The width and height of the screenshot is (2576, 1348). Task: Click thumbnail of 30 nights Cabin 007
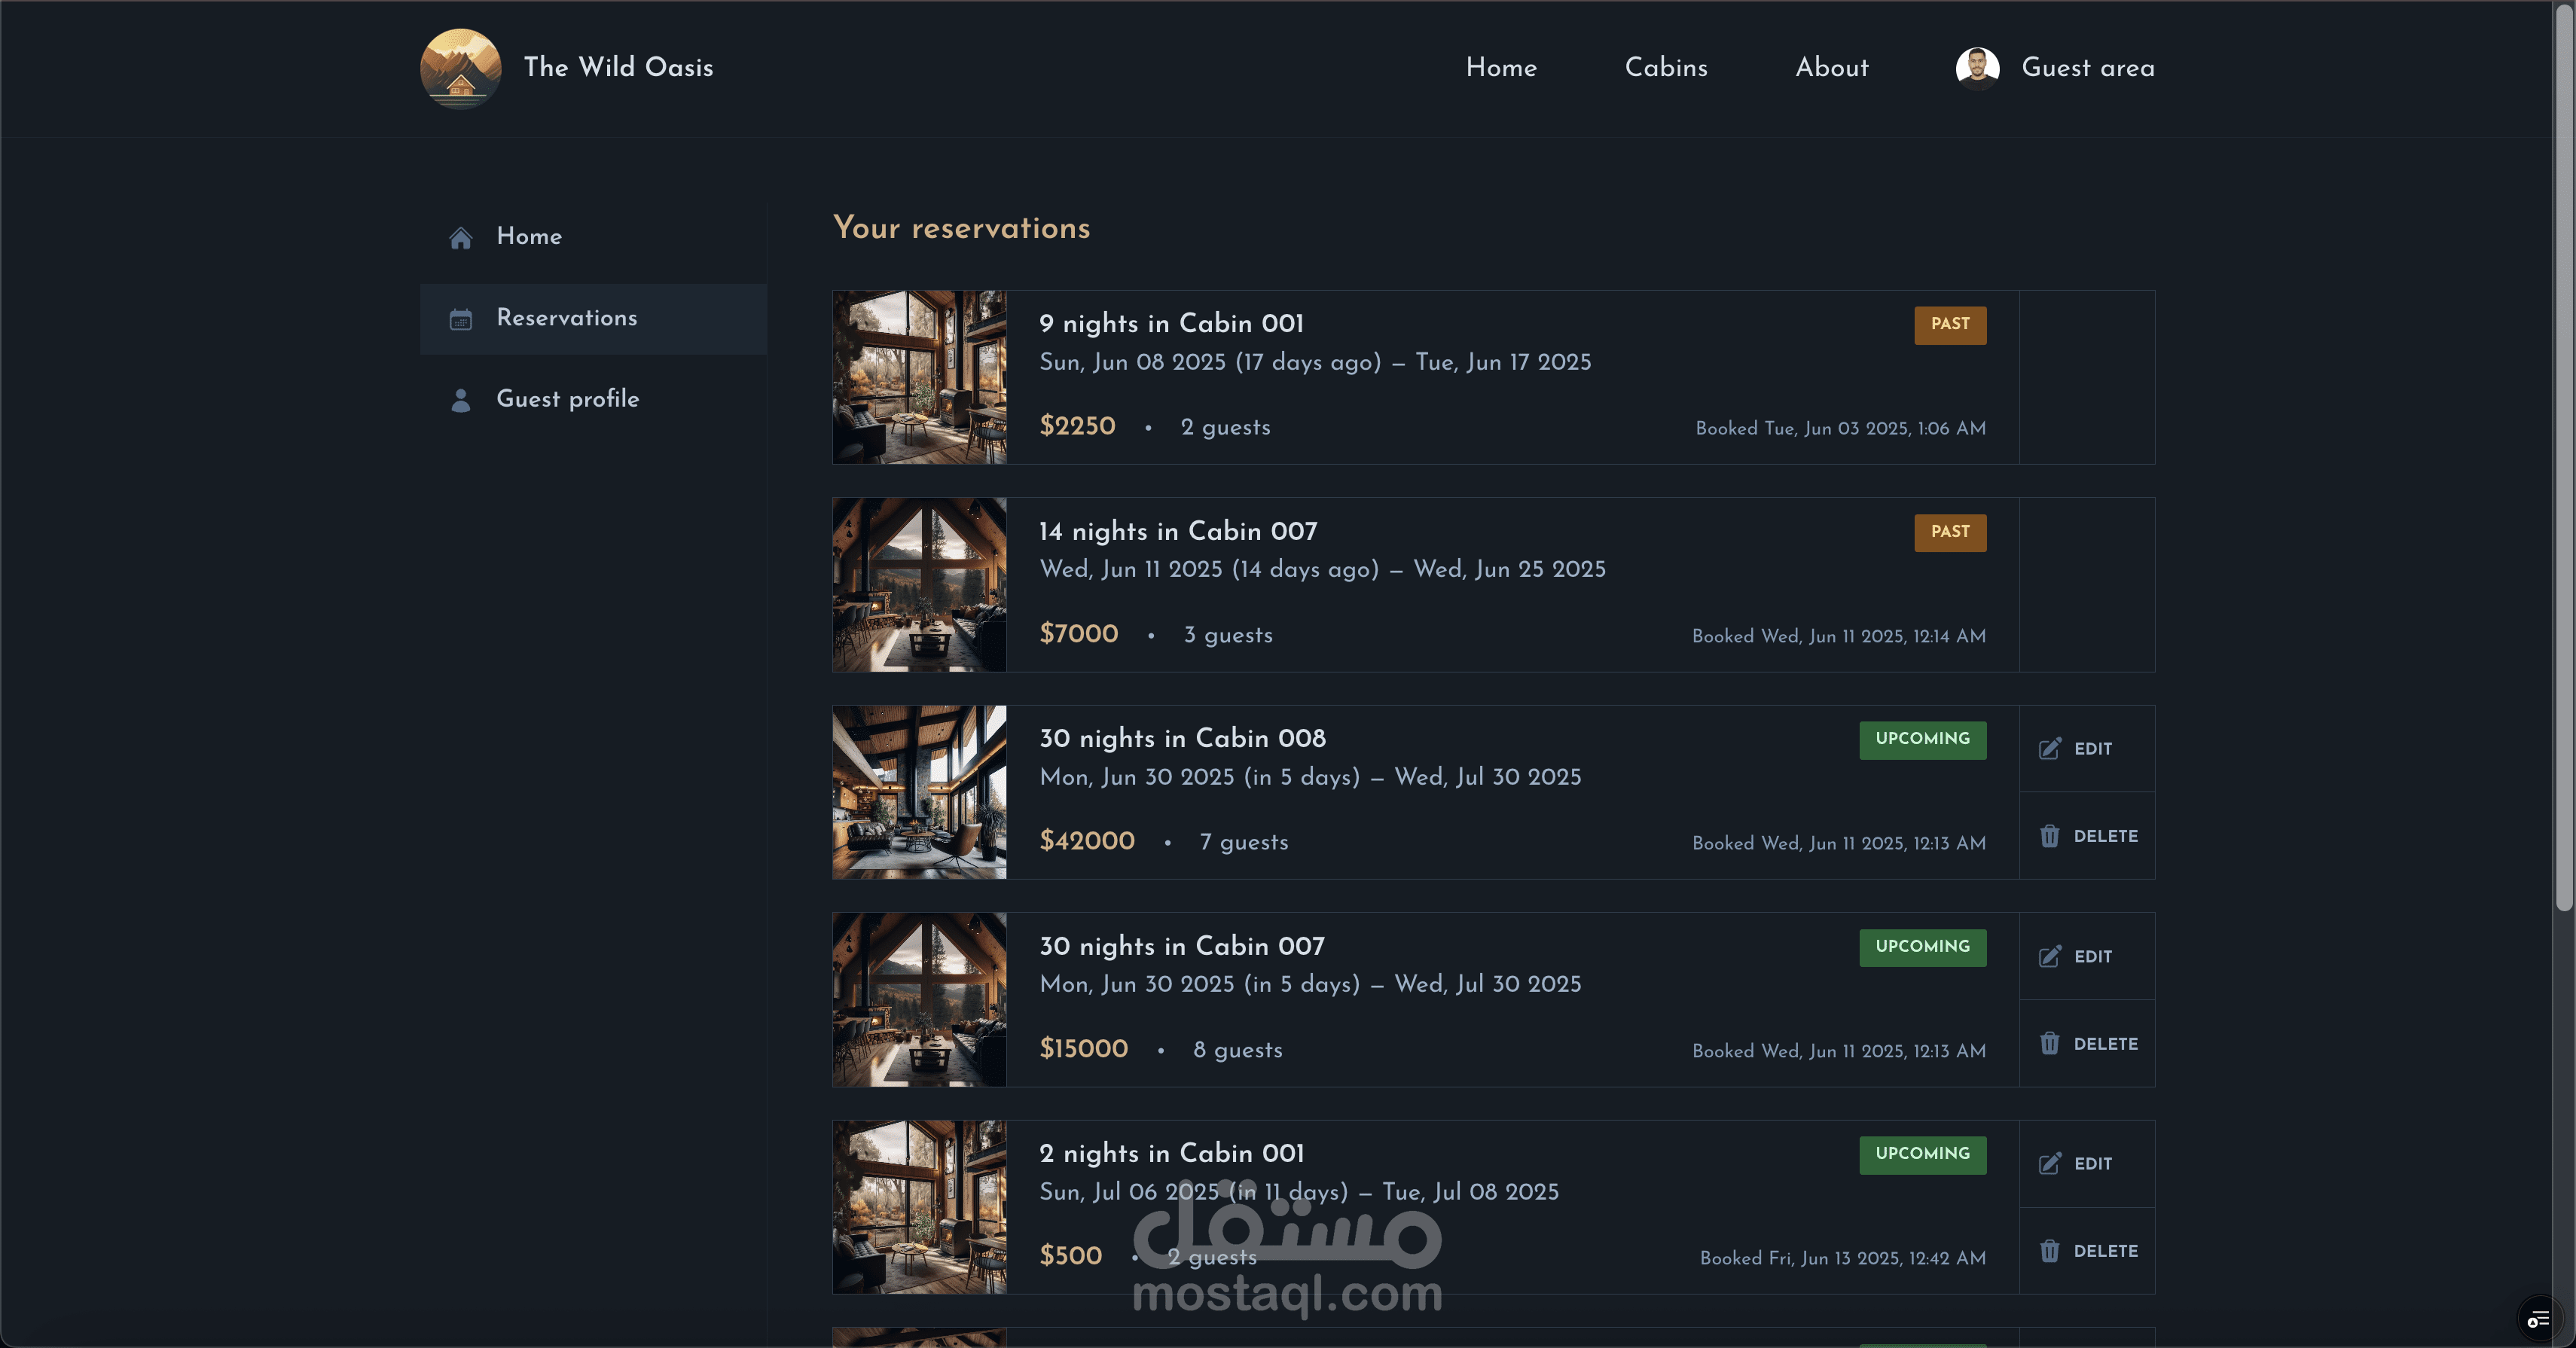coord(919,1000)
